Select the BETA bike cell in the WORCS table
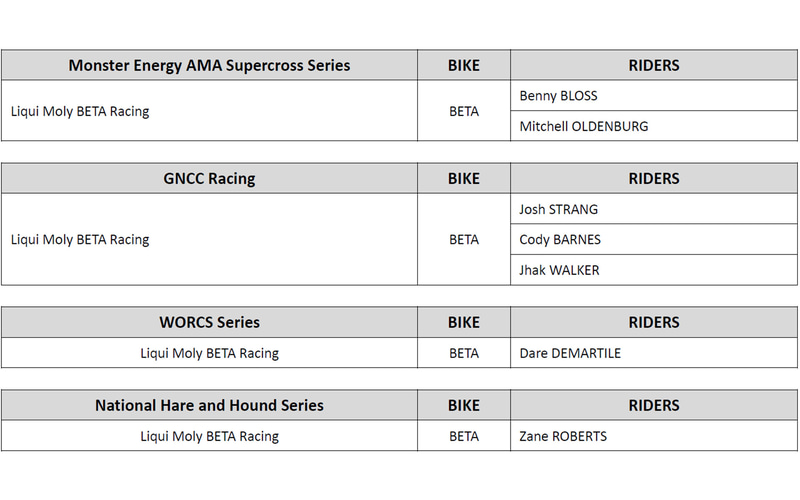Viewport: 800px width, 500px height. click(x=464, y=353)
